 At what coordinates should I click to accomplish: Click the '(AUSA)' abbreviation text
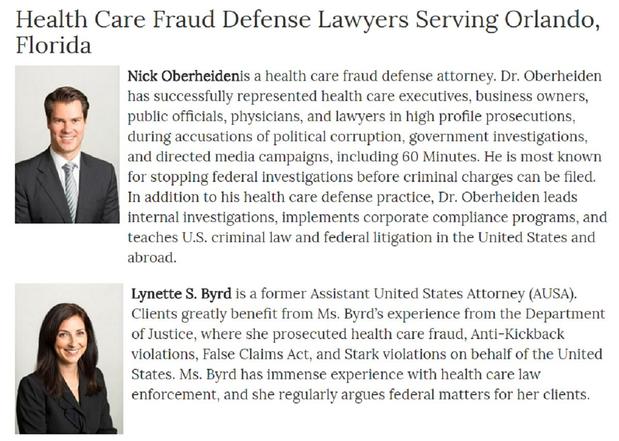point(552,294)
